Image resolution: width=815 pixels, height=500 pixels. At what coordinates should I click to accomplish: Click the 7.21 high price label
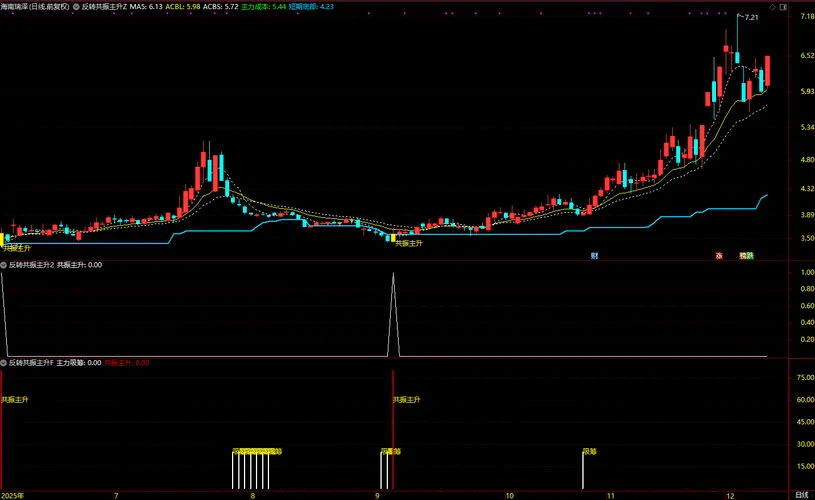tap(751, 17)
